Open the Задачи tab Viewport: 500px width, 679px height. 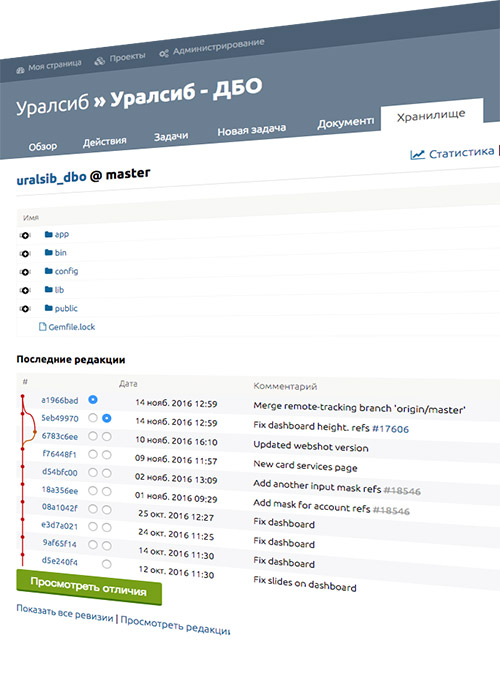click(x=171, y=136)
